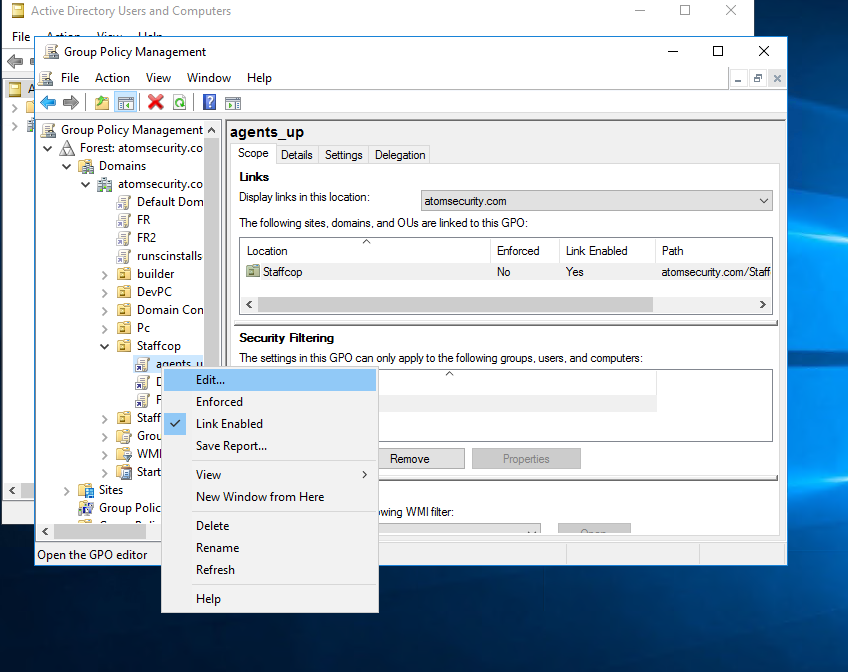Click the Links list horizontal scrollbar
The height and width of the screenshot is (672, 848).
[x=450, y=304]
